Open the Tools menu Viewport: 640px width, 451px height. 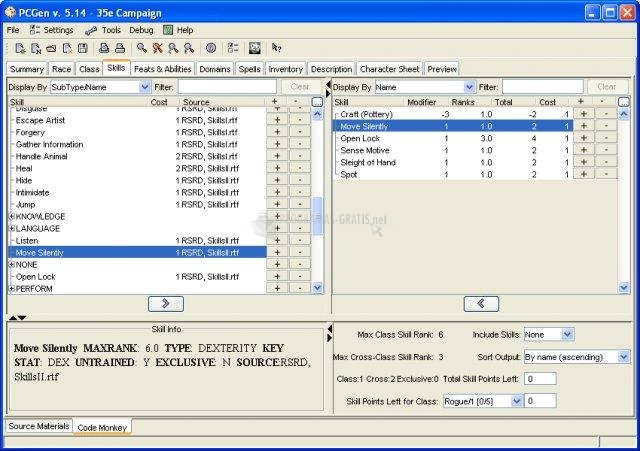coord(103,30)
